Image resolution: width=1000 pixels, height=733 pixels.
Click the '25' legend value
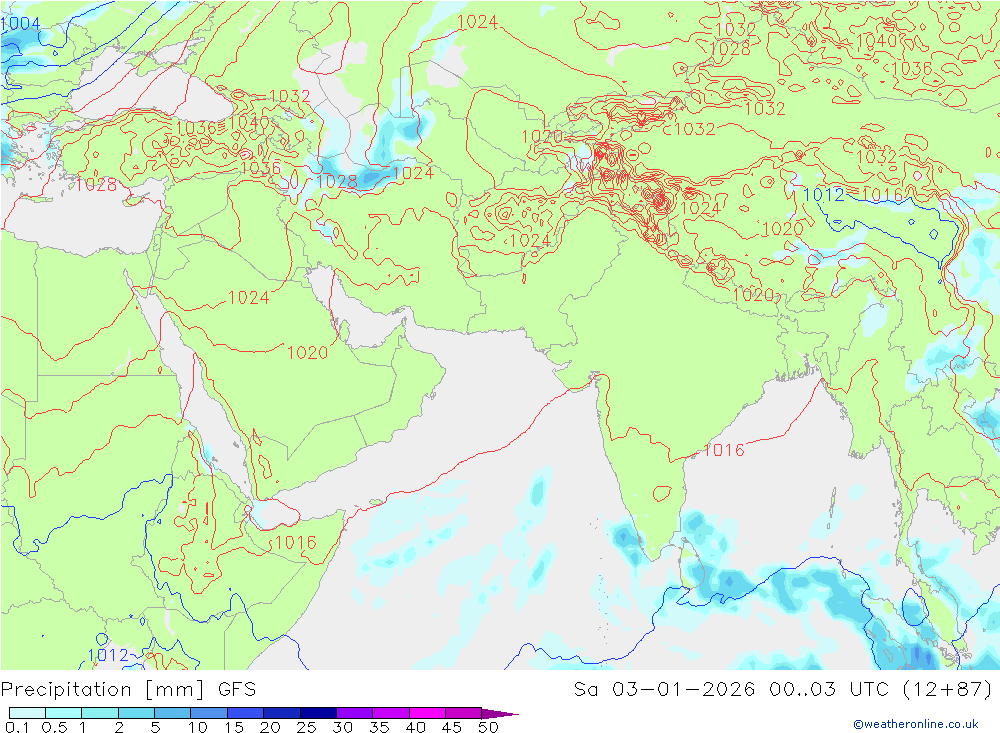click(307, 727)
